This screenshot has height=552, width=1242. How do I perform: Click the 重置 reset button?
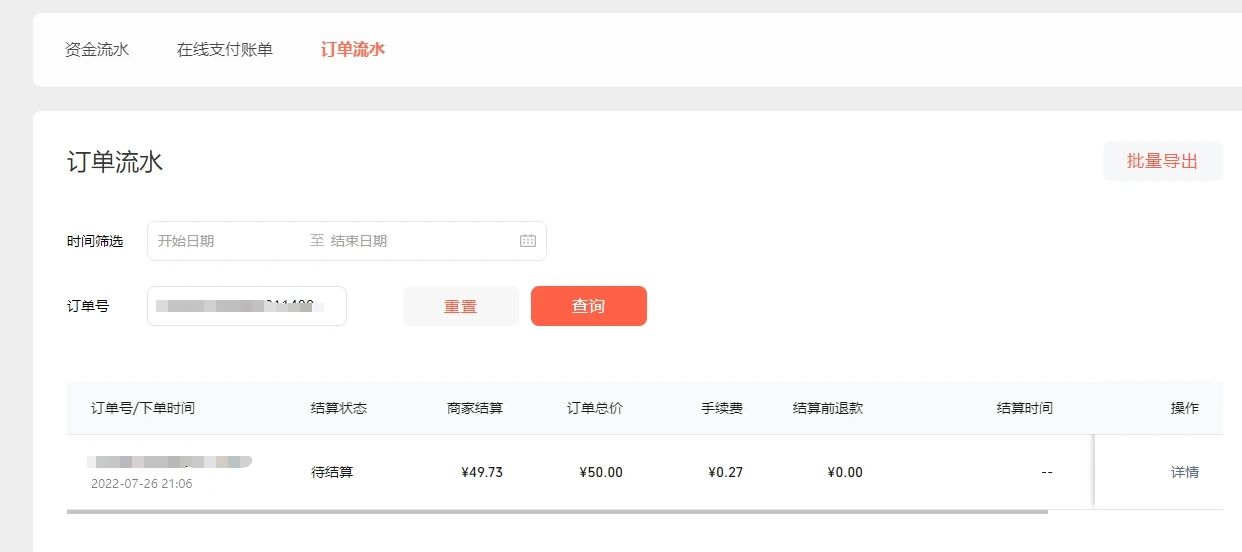461,306
